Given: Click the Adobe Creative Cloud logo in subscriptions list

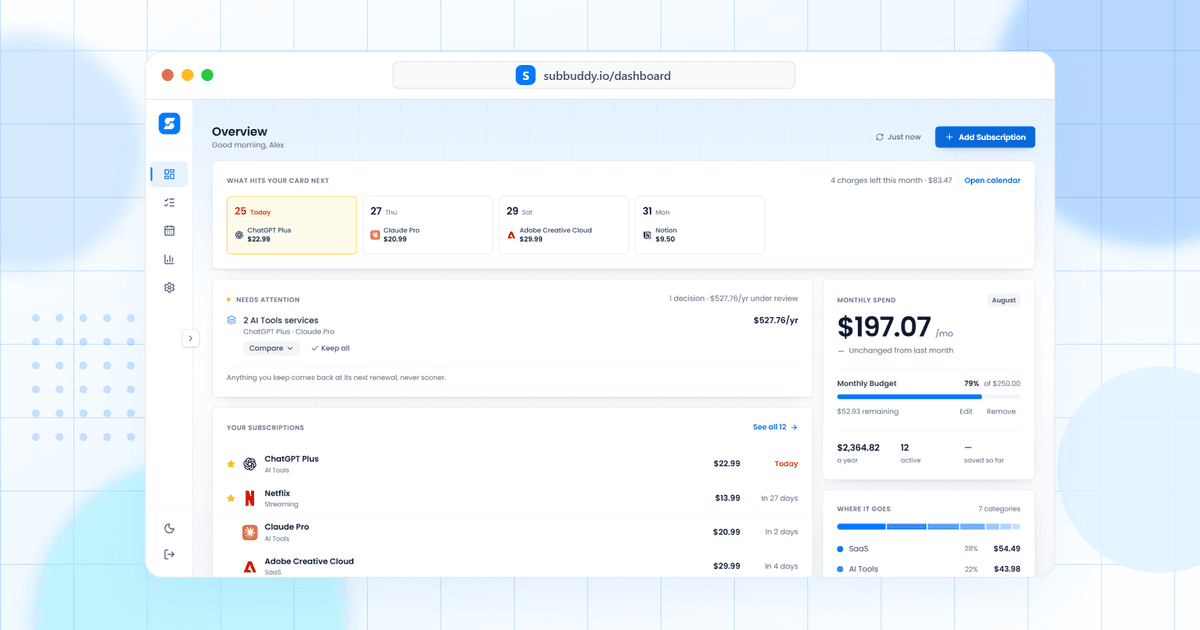Looking at the screenshot, I should [x=249, y=566].
